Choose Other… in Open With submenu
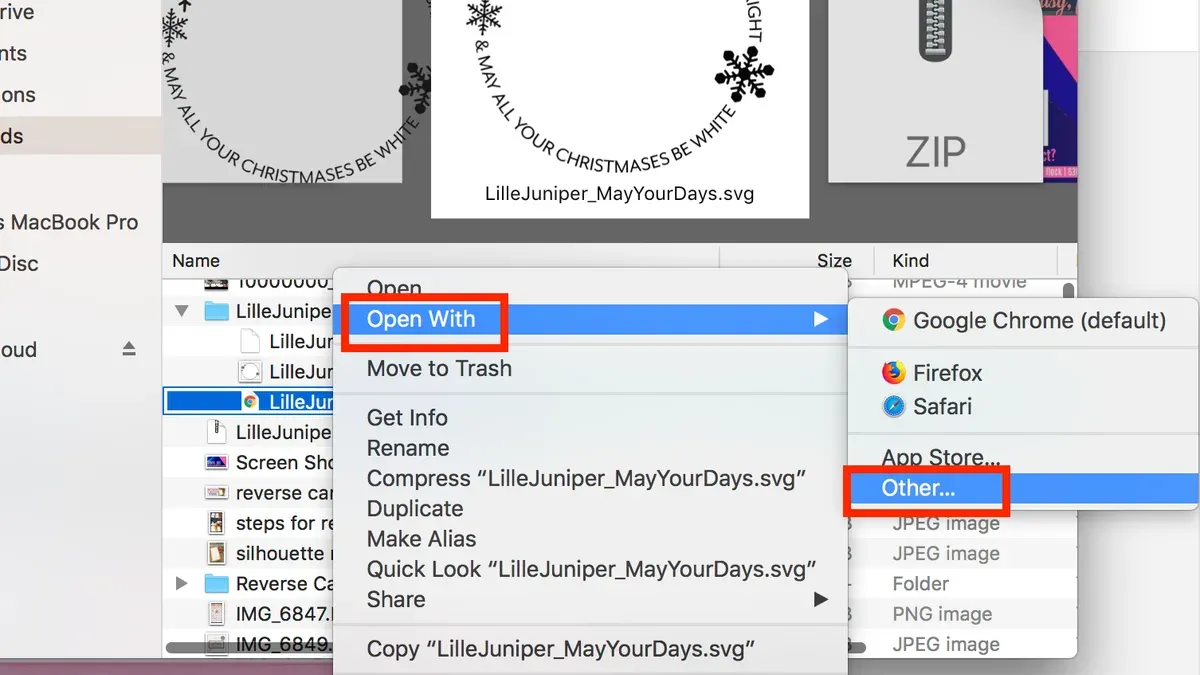Viewport: 1200px width, 675px height. tap(1023, 488)
